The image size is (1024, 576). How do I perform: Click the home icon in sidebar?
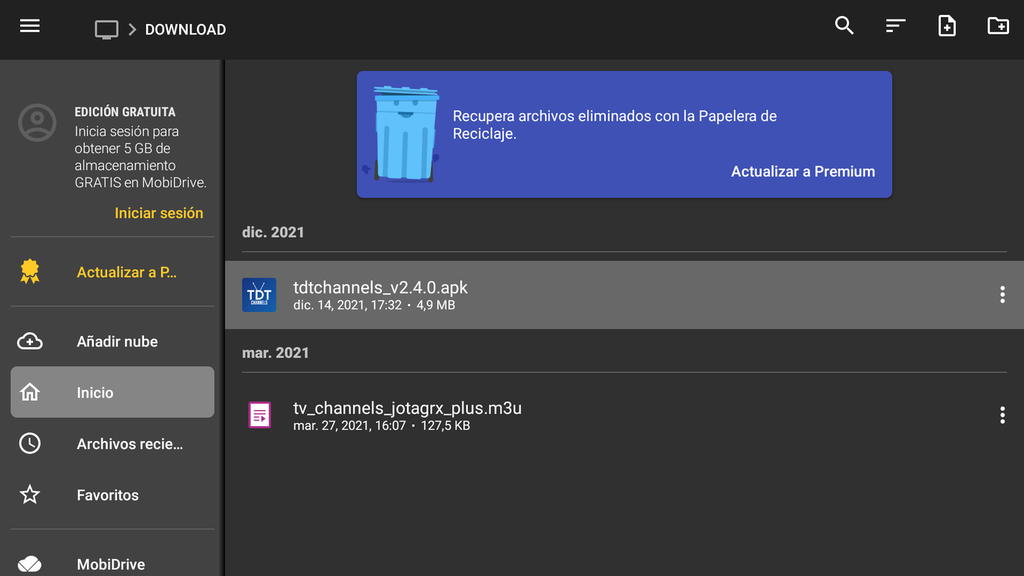coord(29,392)
